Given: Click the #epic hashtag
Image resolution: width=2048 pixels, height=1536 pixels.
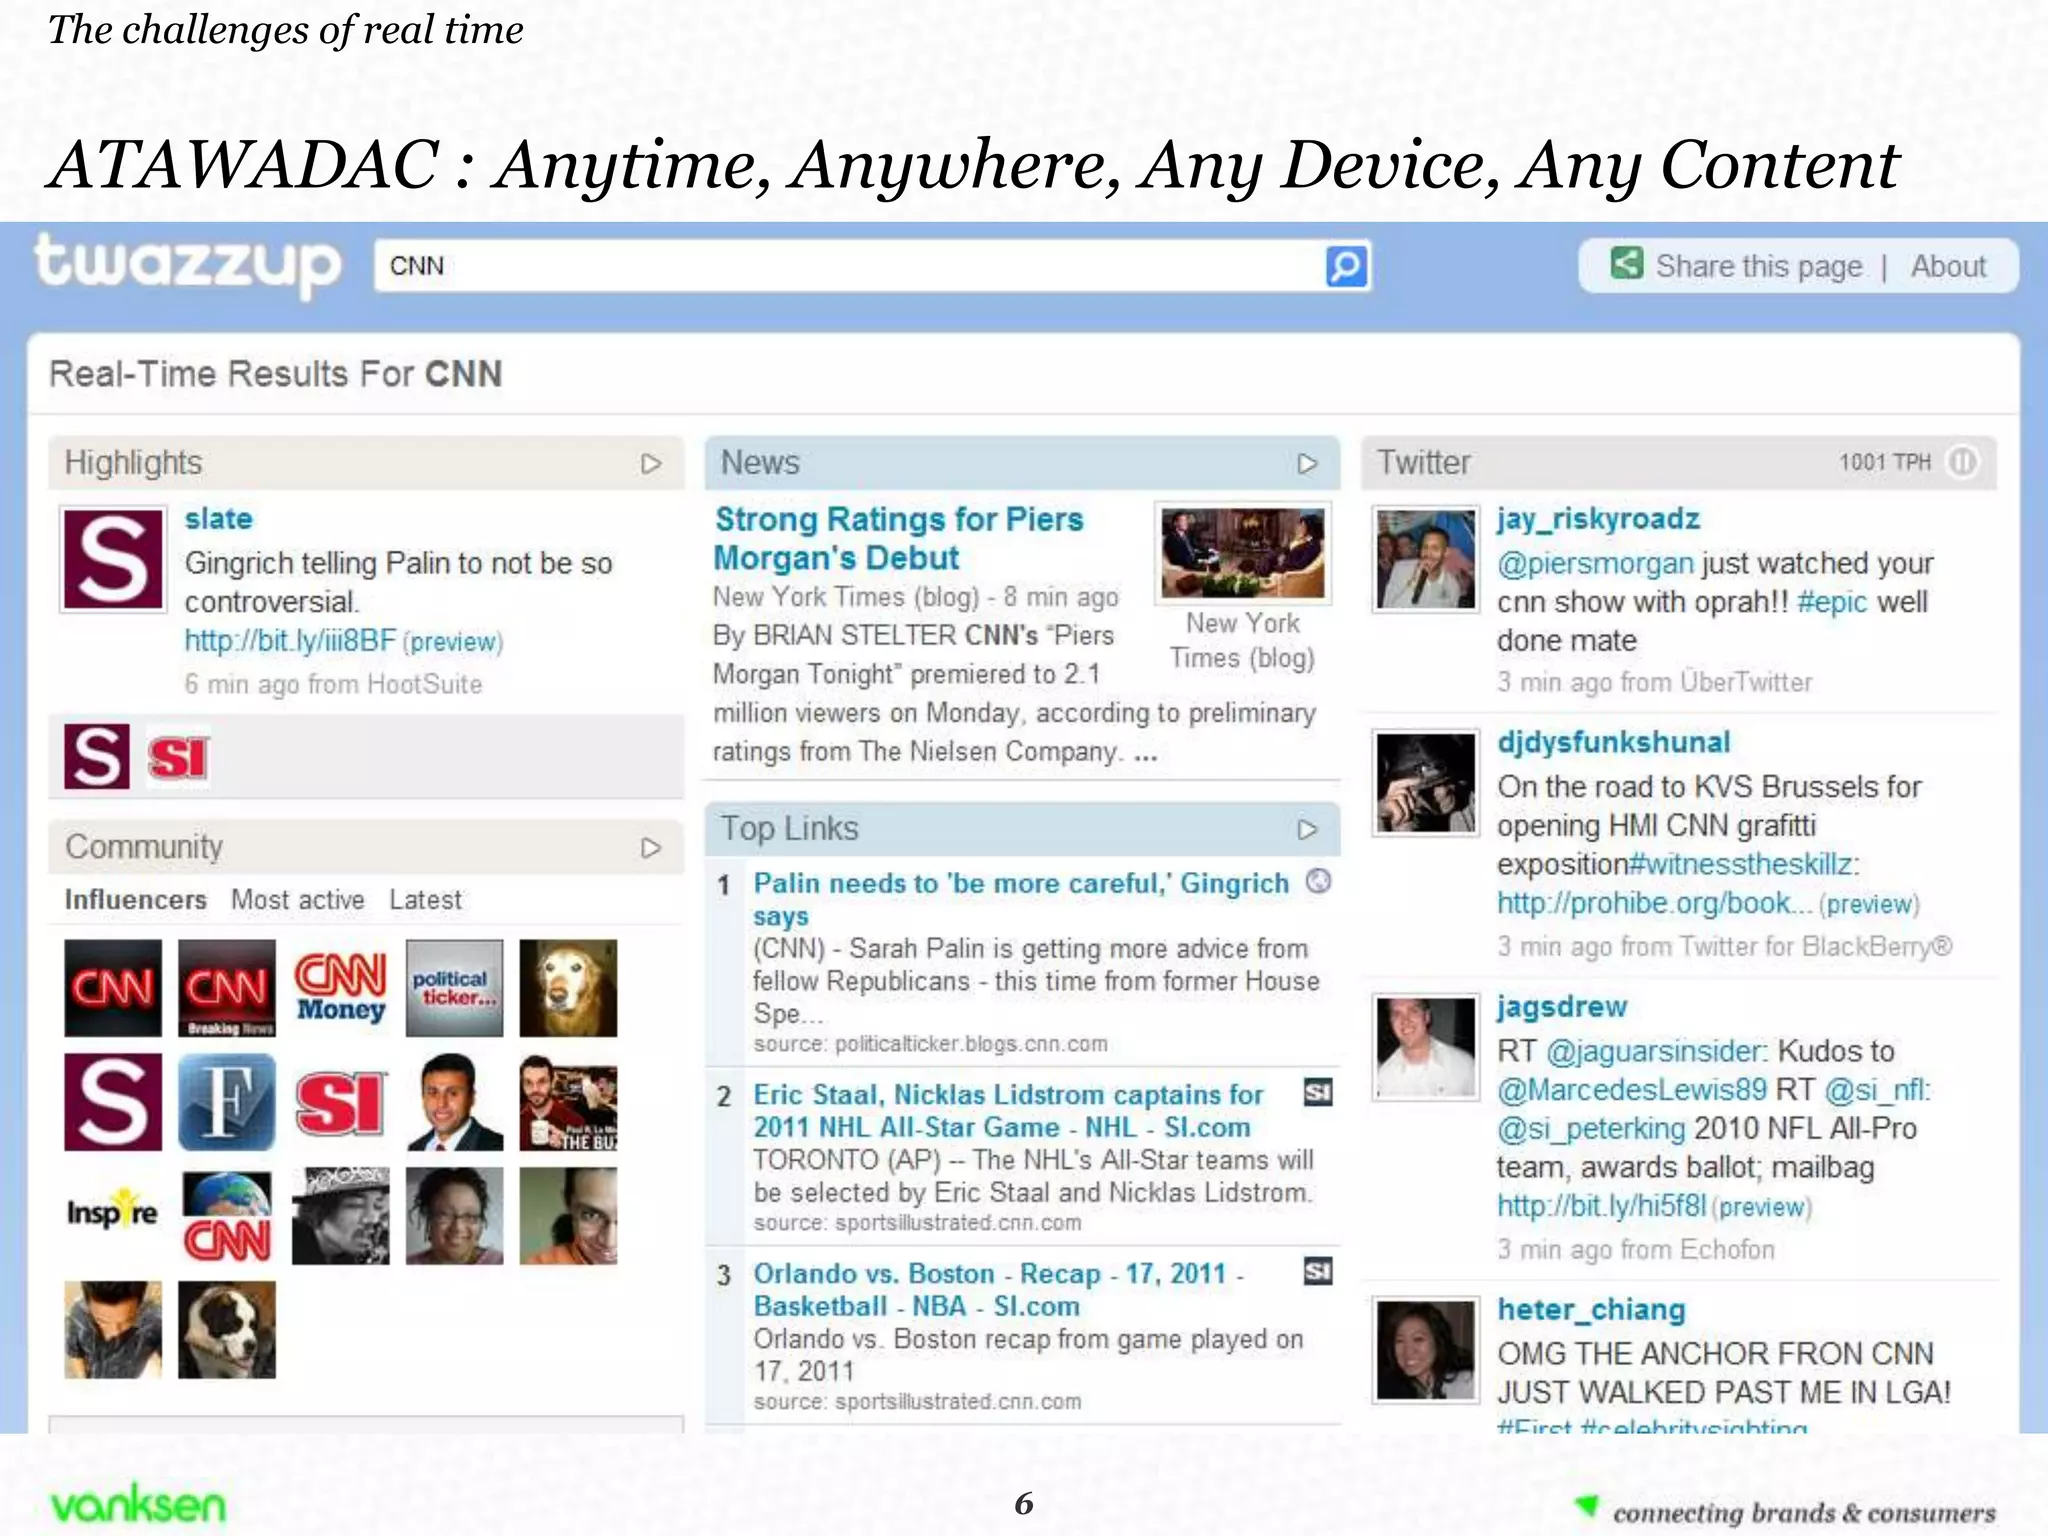Looking at the screenshot, I should (1832, 603).
